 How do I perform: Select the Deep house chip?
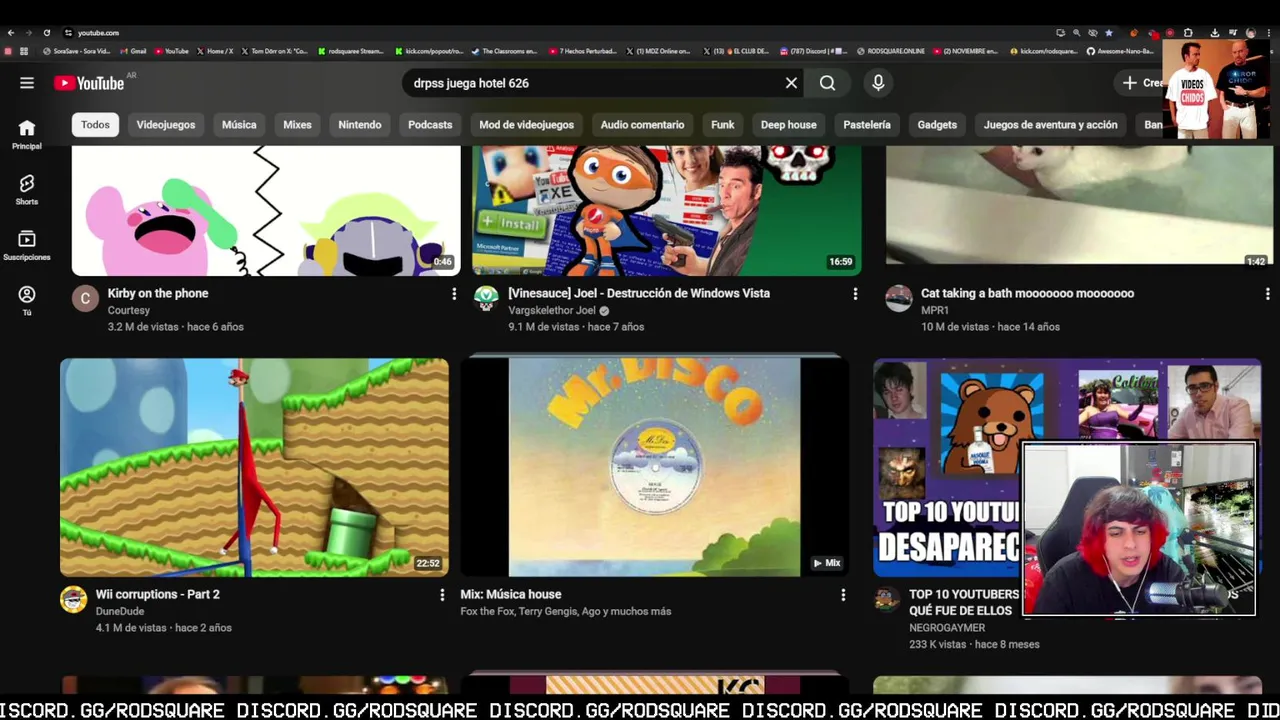pos(789,125)
